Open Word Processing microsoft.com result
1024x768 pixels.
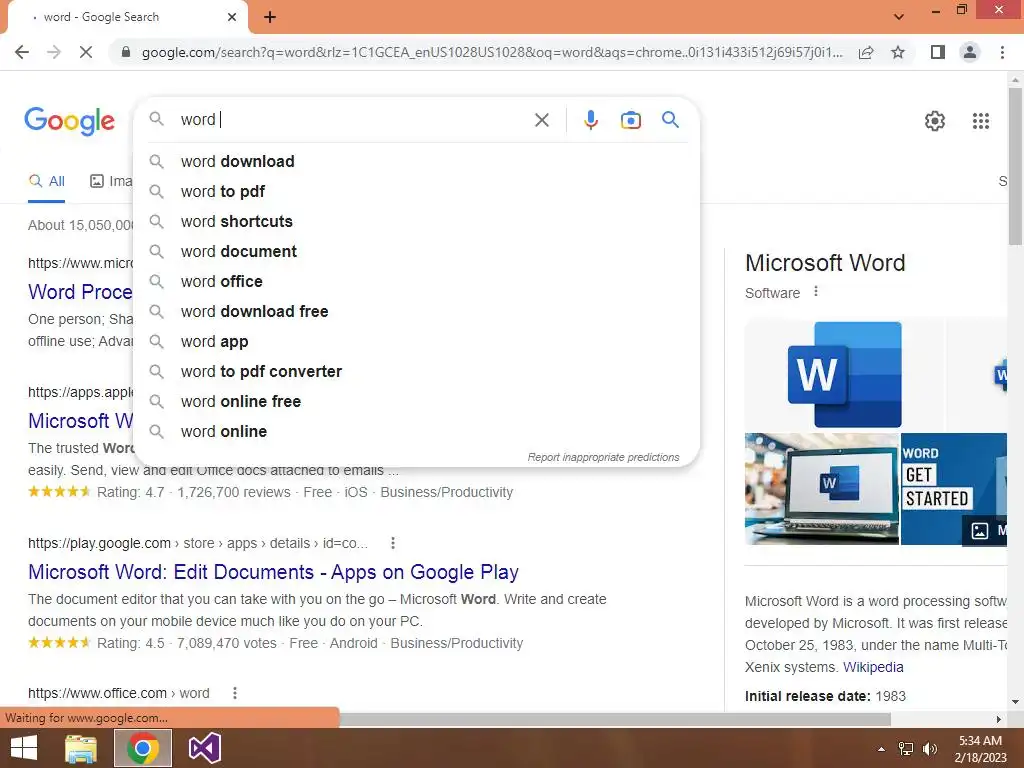point(80,292)
